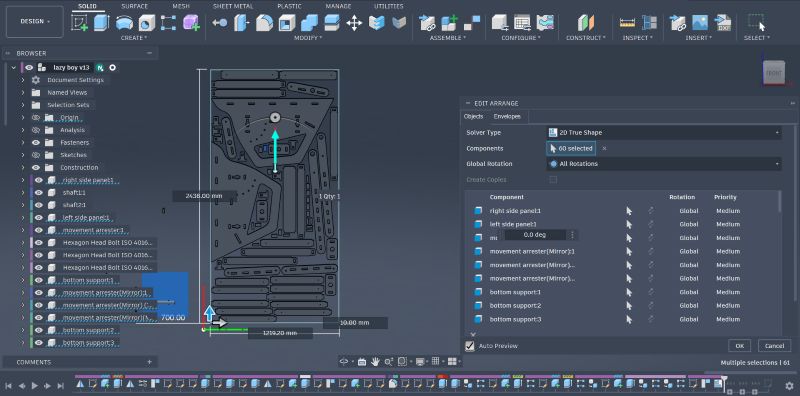This screenshot has width=800, height=396.
Task: Select the Hole tool
Action: coord(146,22)
